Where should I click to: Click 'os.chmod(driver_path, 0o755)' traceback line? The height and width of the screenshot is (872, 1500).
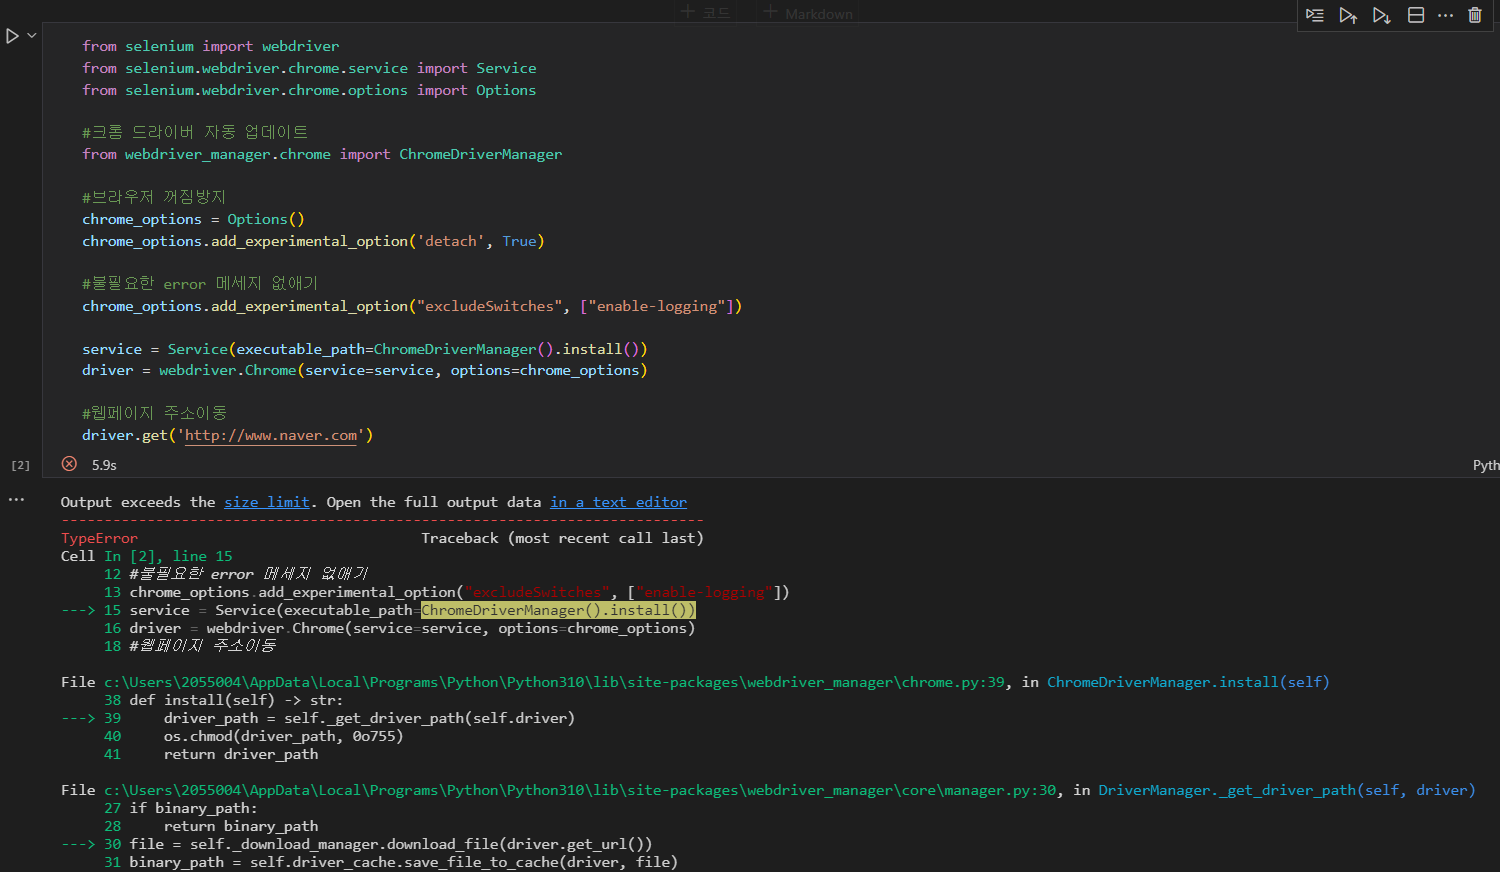284,736
